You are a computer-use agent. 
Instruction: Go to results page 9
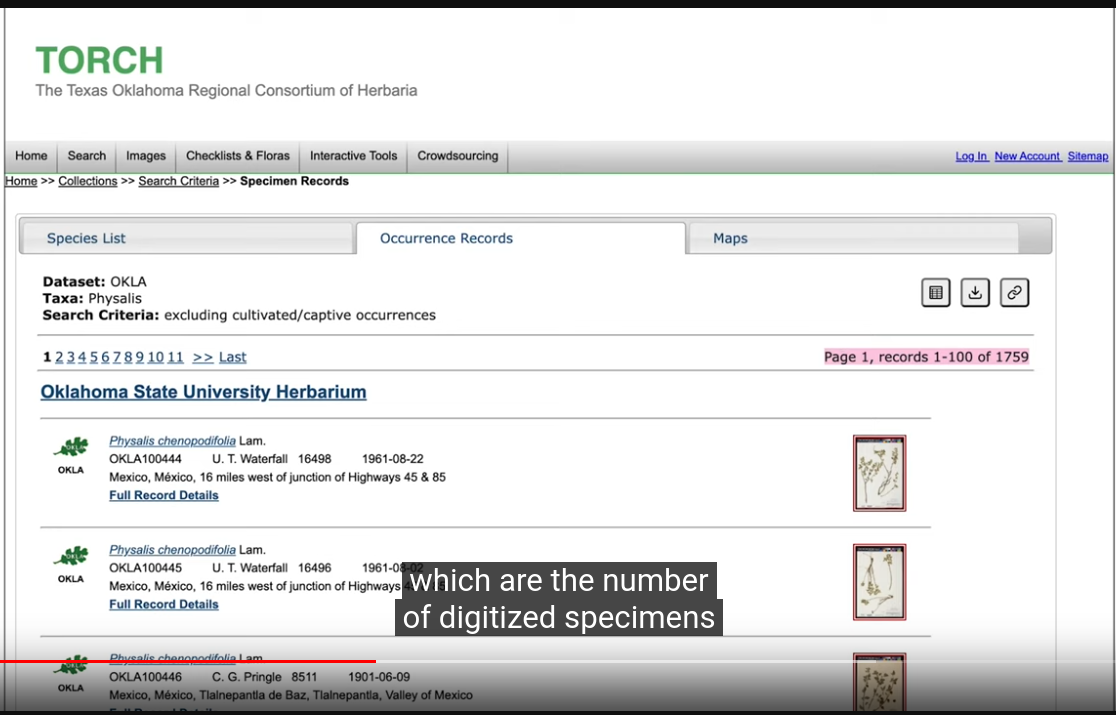[x=140, y=357]
